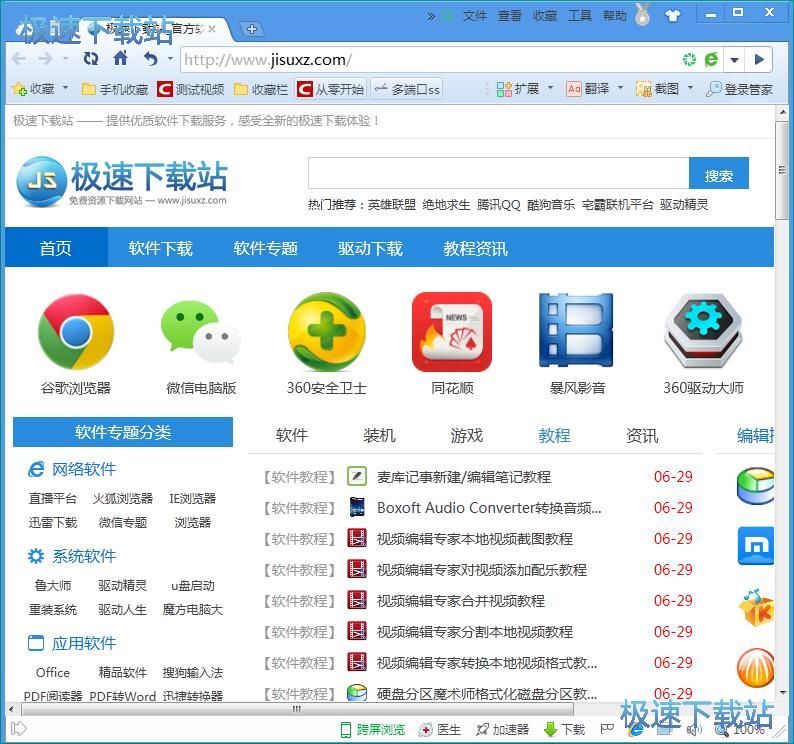Click the 英雄联盟 hot recommendation link
Viewport: 794px width, 744px height.
392,204
